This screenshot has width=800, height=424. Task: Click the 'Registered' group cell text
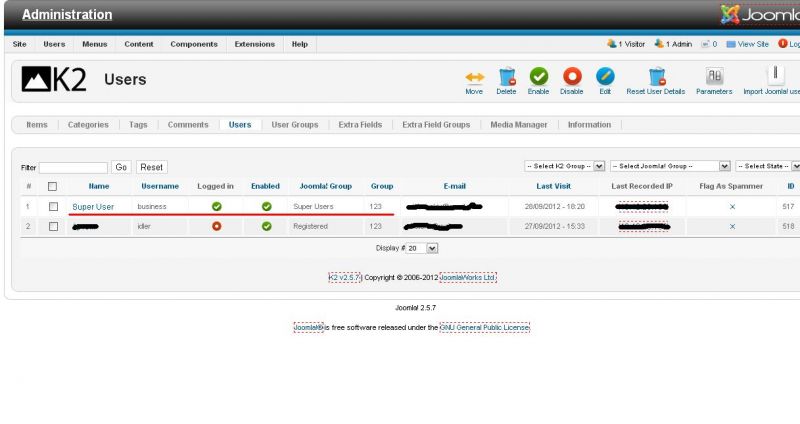pos(310,227)
